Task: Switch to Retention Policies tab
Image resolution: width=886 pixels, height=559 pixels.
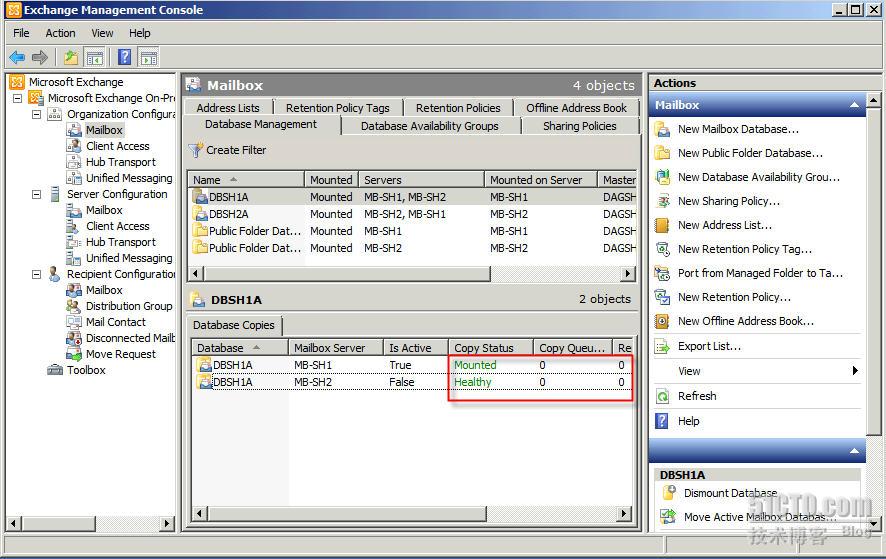Action: 458,108
